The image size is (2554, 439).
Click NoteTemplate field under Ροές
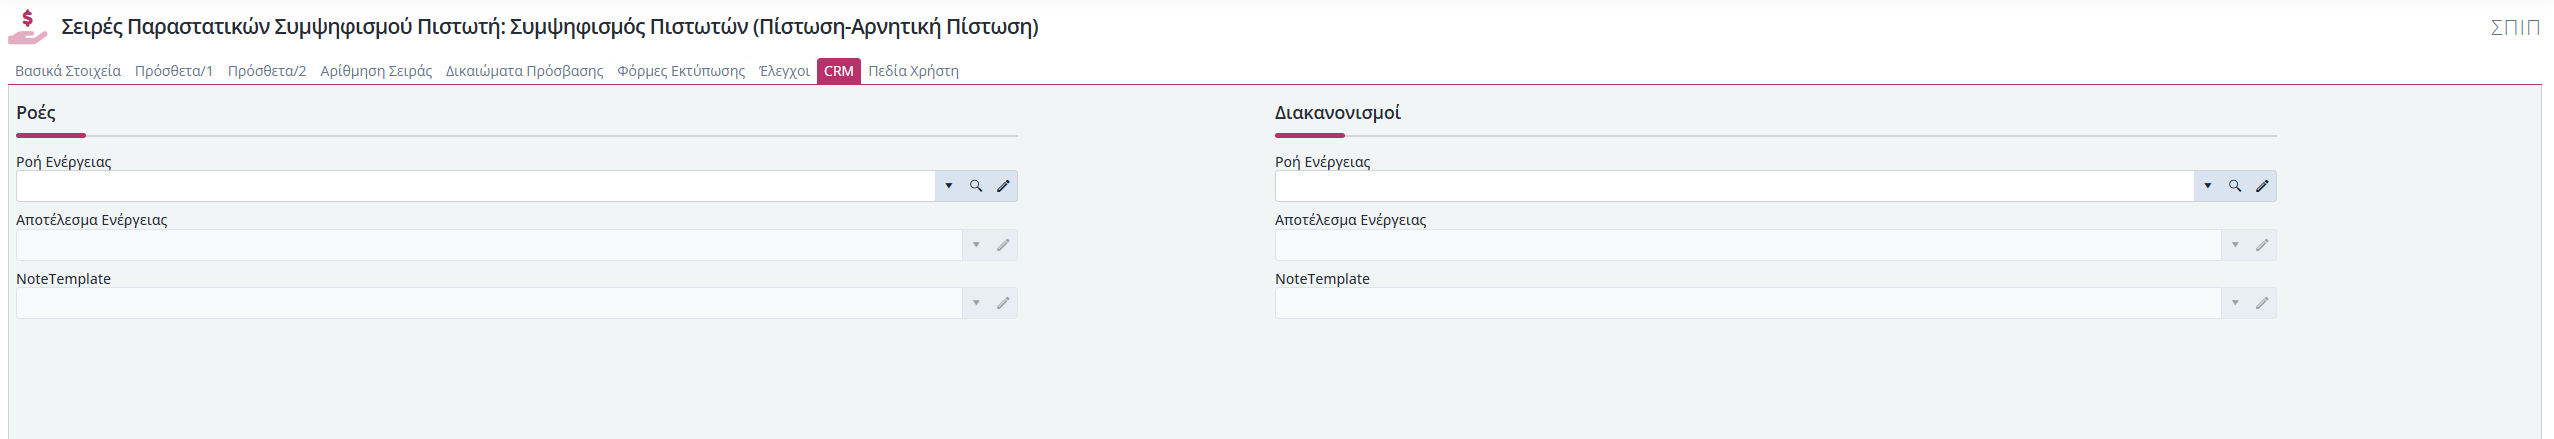tap(489, 303)
